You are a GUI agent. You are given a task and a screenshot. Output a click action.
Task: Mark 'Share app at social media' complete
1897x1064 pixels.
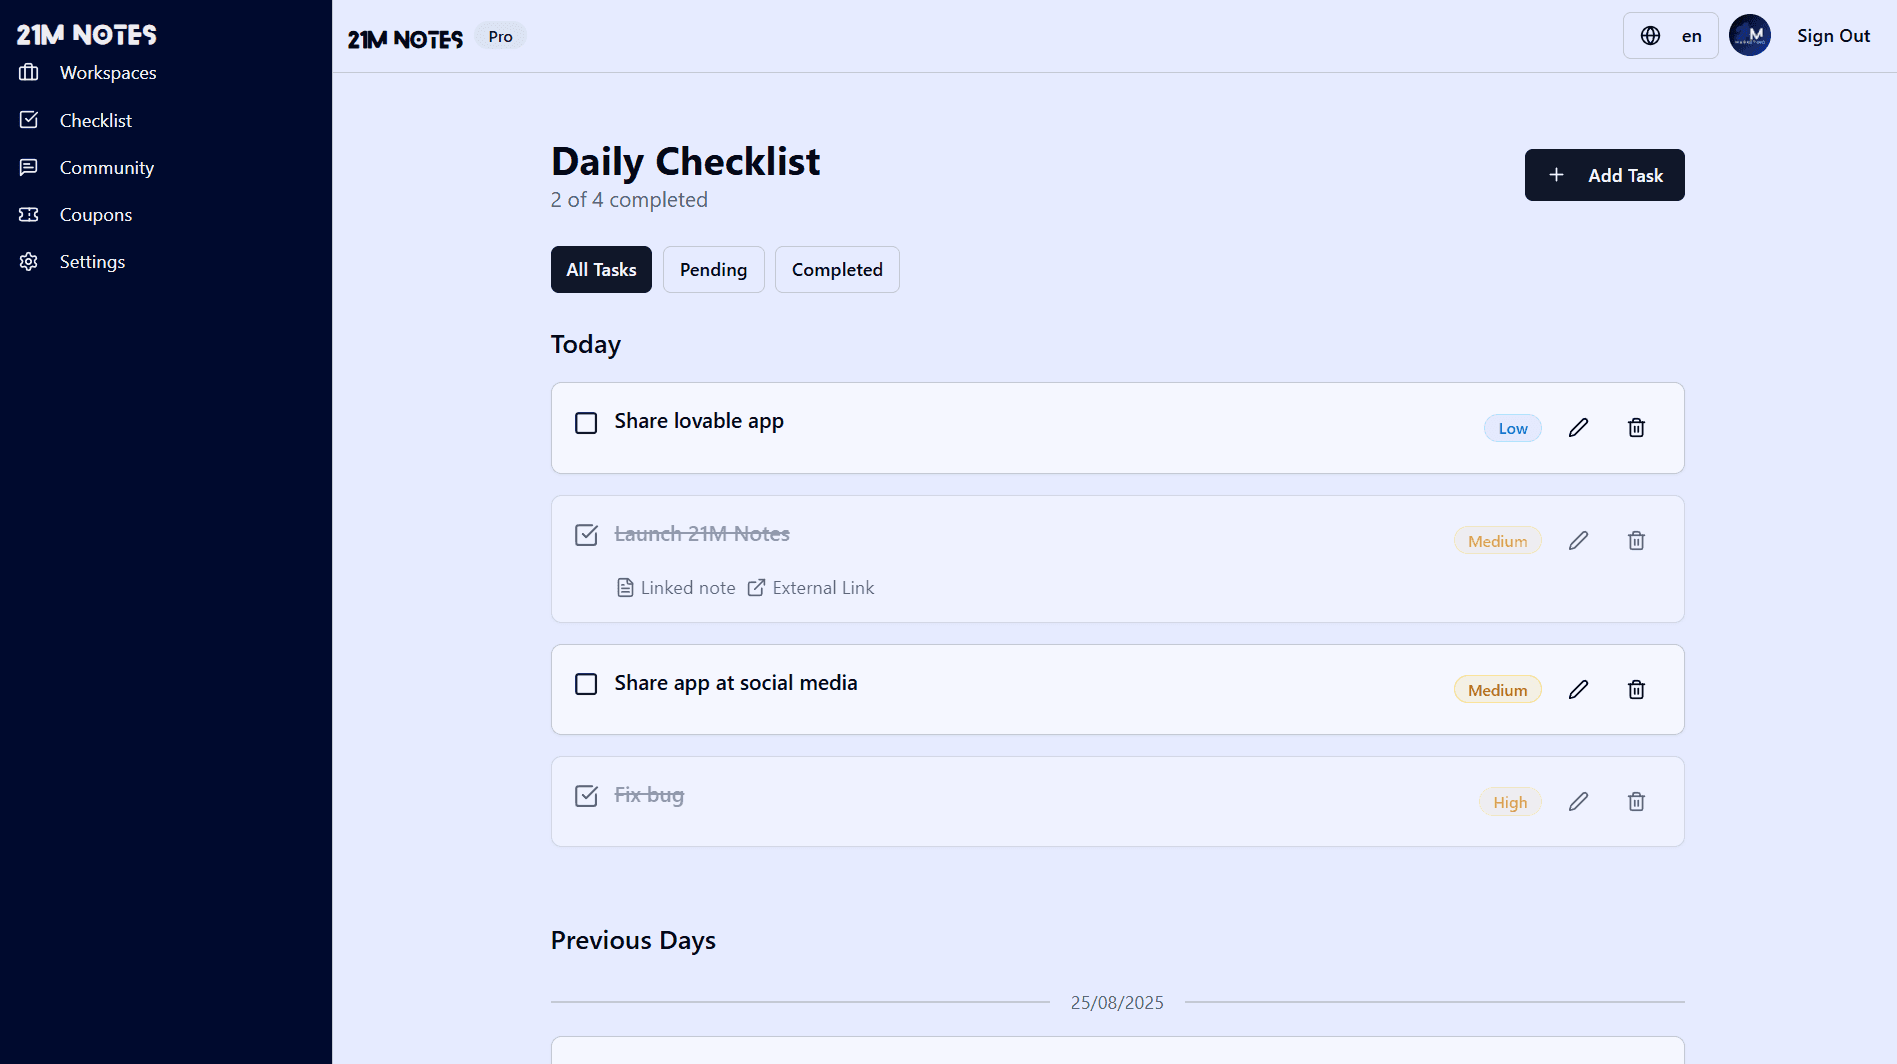click(x=586, y=684)
